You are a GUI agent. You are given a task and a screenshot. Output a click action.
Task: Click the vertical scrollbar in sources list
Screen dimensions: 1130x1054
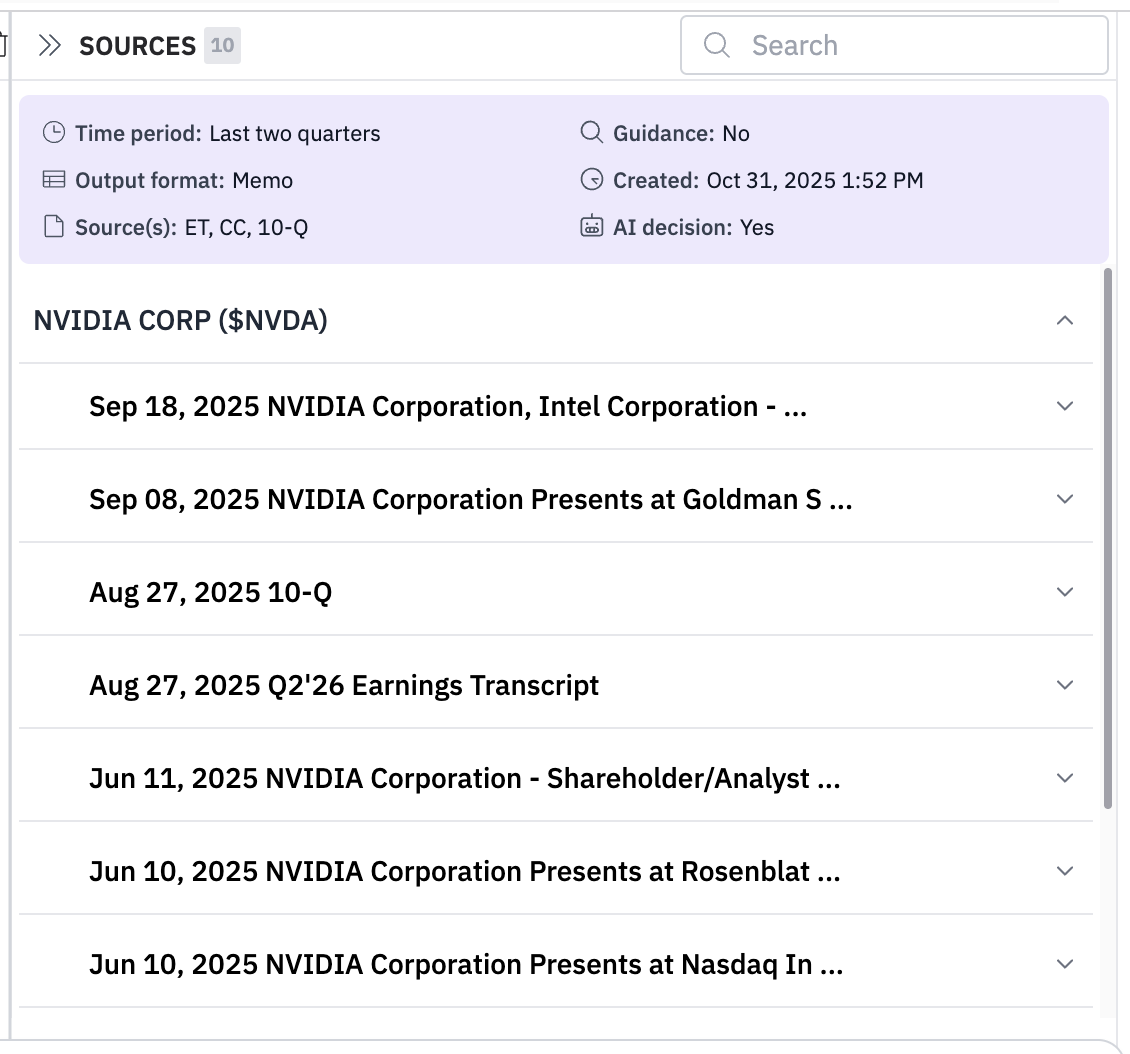(1107, 540)
